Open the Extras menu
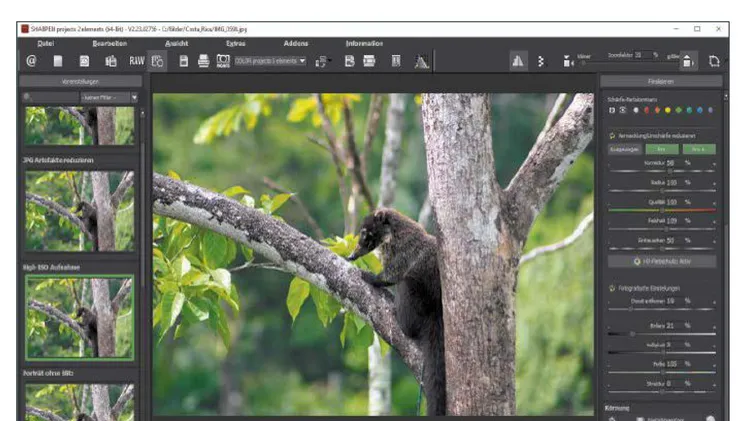 click(x=235, y=43)
